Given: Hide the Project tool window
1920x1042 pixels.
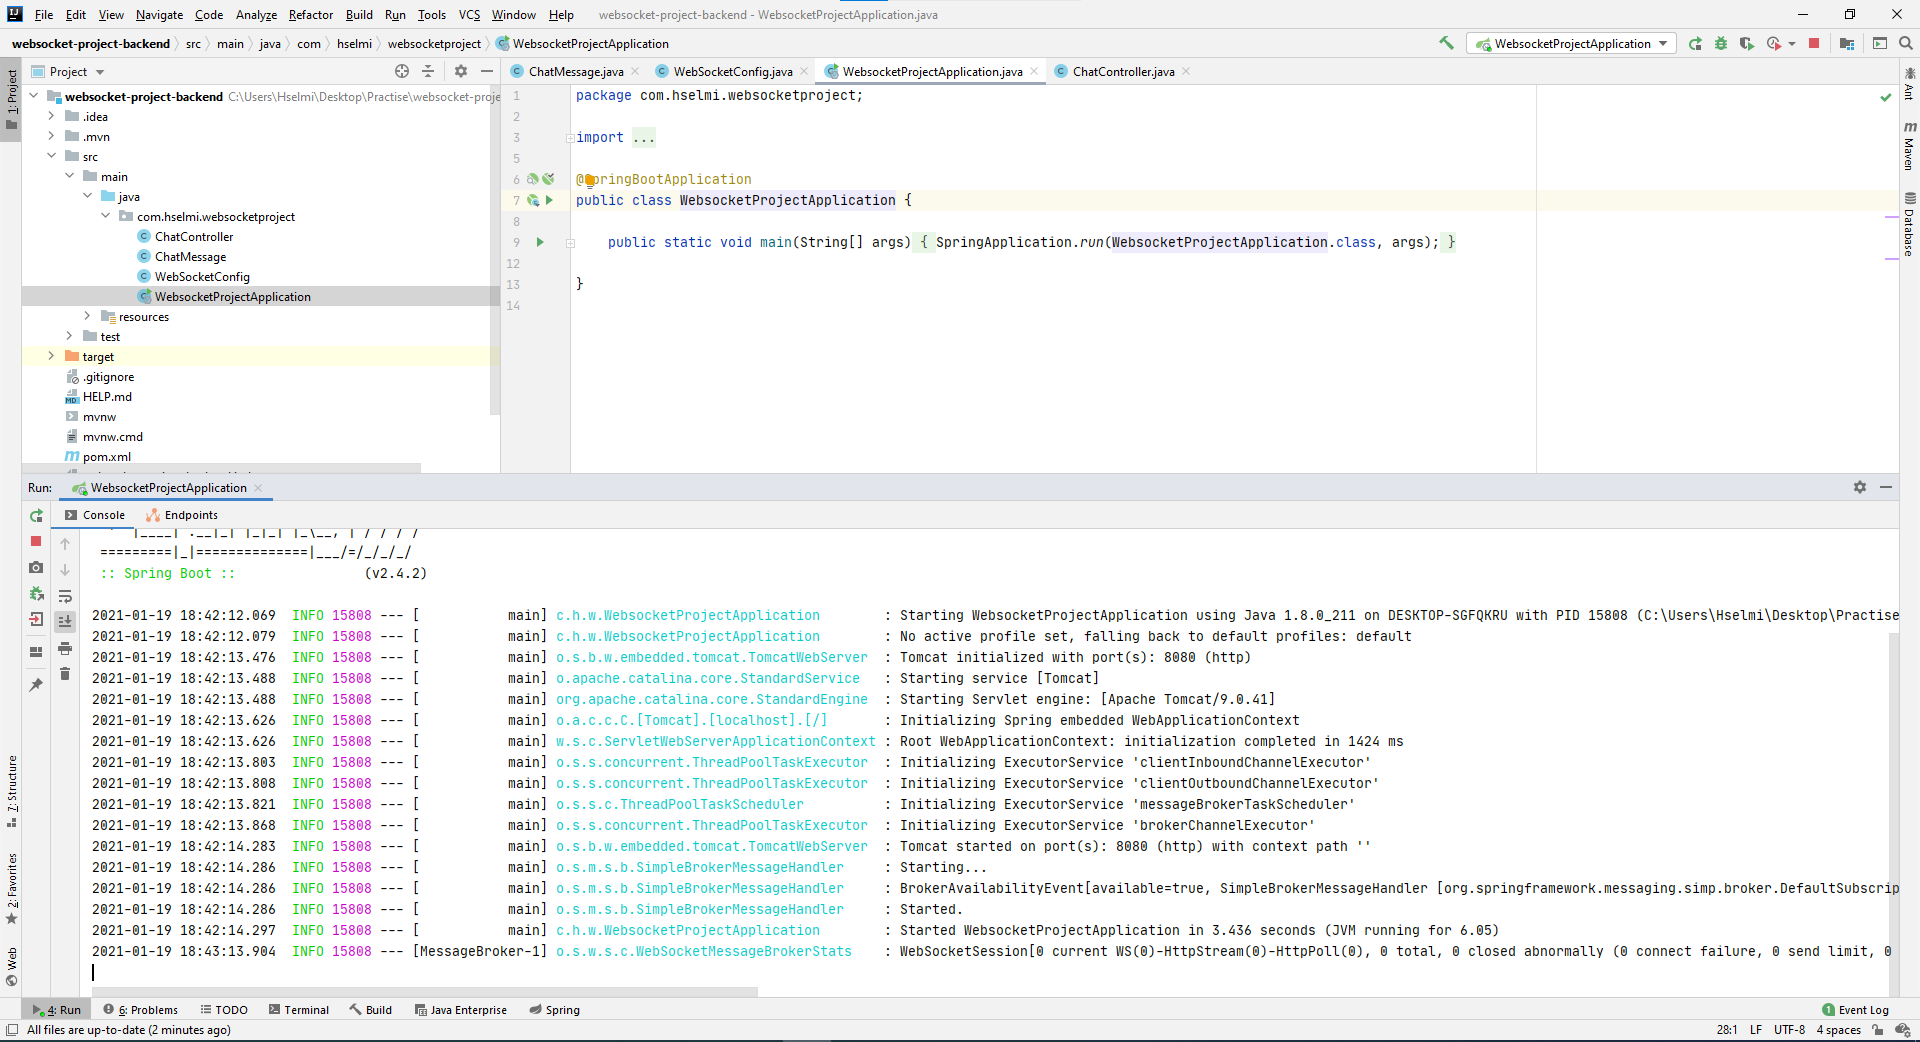Looking at the screenshot, I should [487, 71].
